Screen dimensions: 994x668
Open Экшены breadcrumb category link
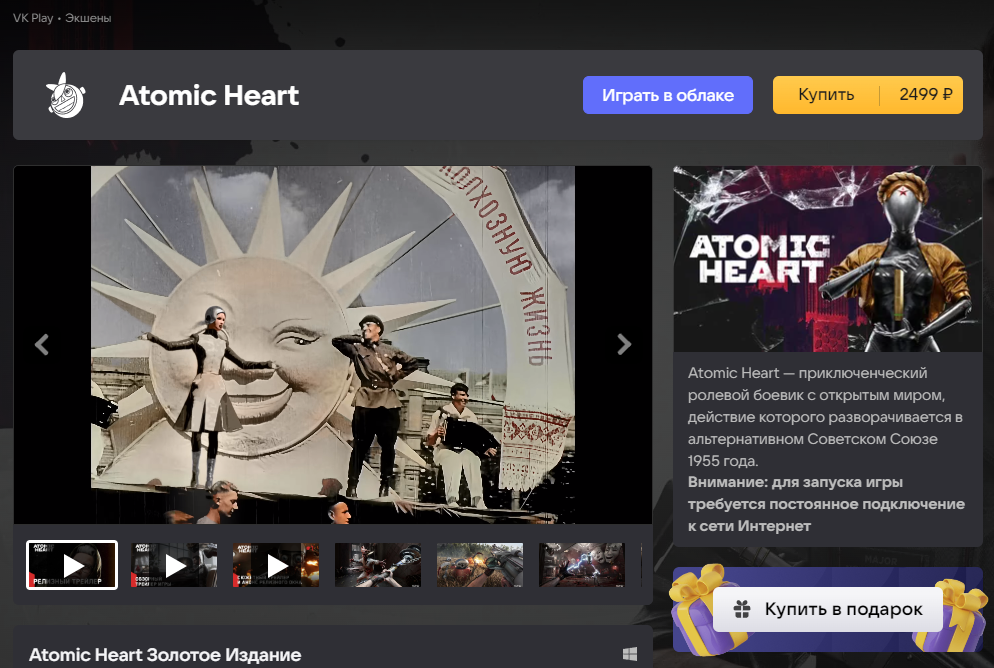coord(88,18)
